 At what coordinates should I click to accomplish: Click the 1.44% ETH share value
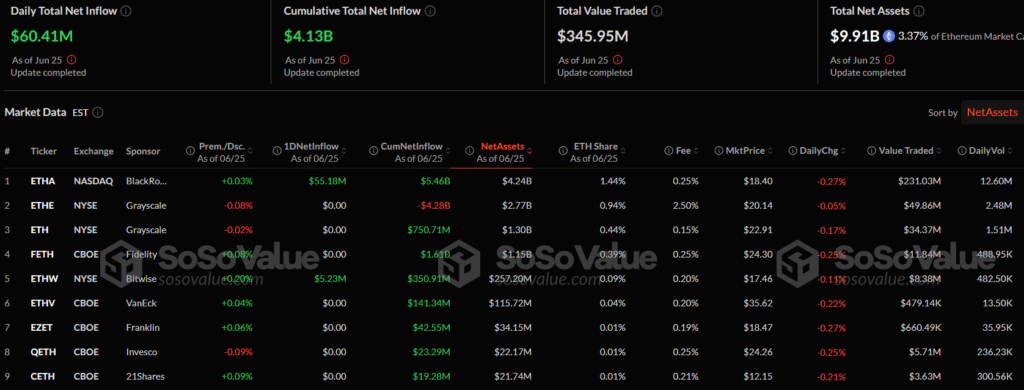[x=613, y=181]
